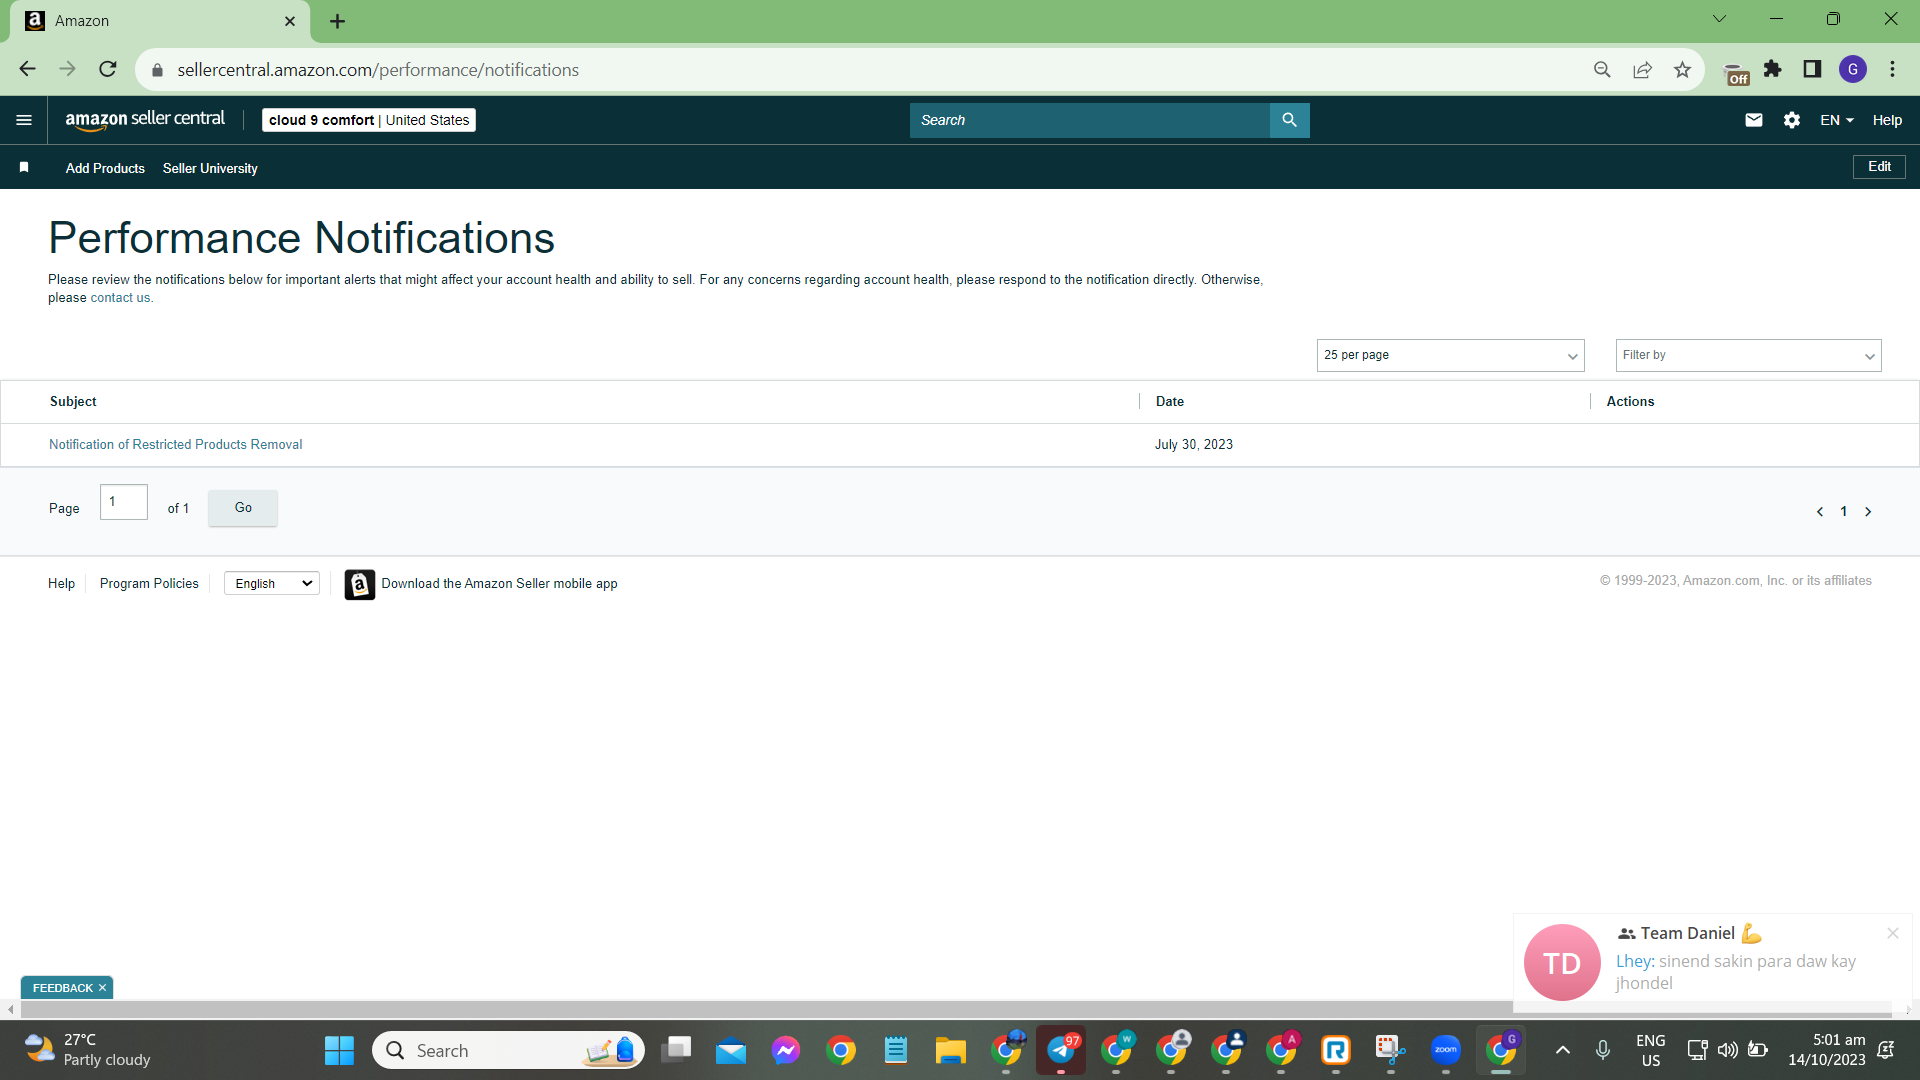Image resolution: width=1920 pixels, height=1080 pixels.
Task: Open Help in the top bar
Action: [x=1887, y=120]
